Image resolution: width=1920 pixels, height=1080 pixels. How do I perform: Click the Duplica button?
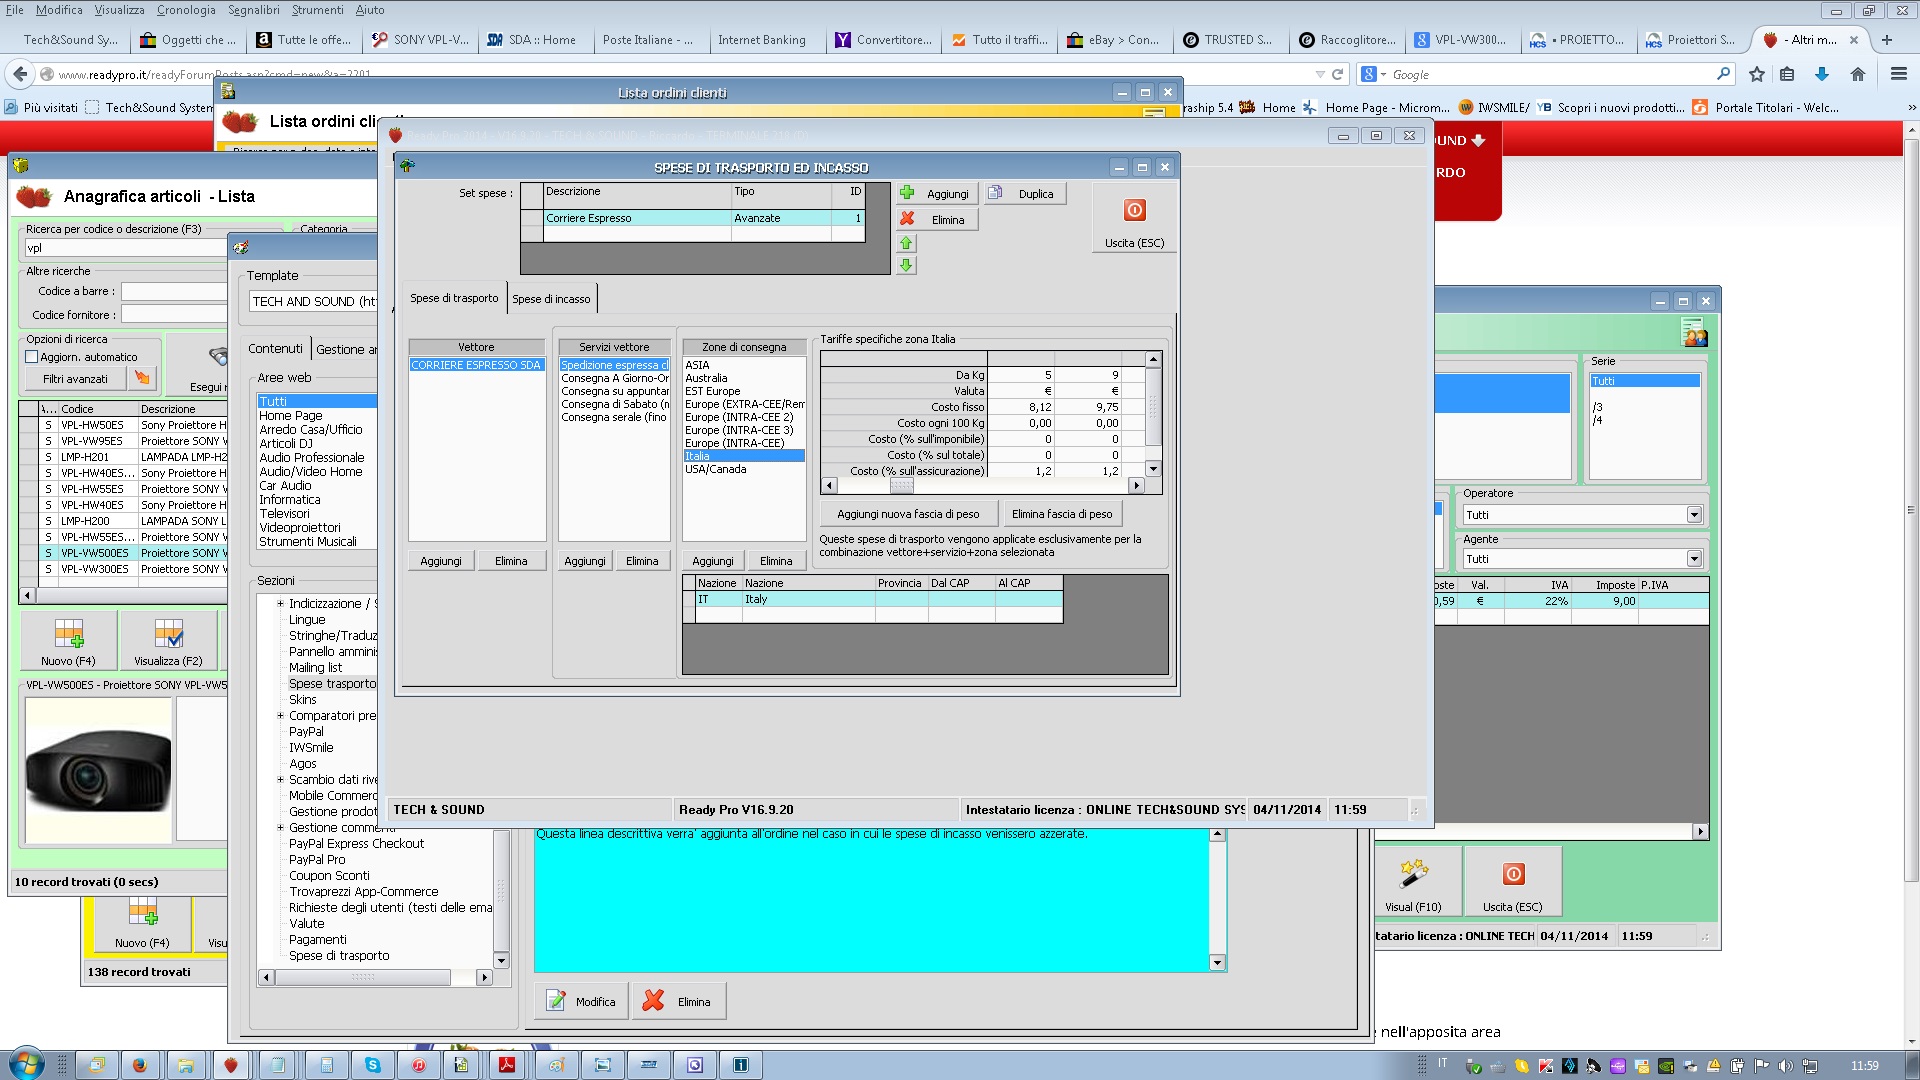pyautogui.click(x=1026, y=194)
